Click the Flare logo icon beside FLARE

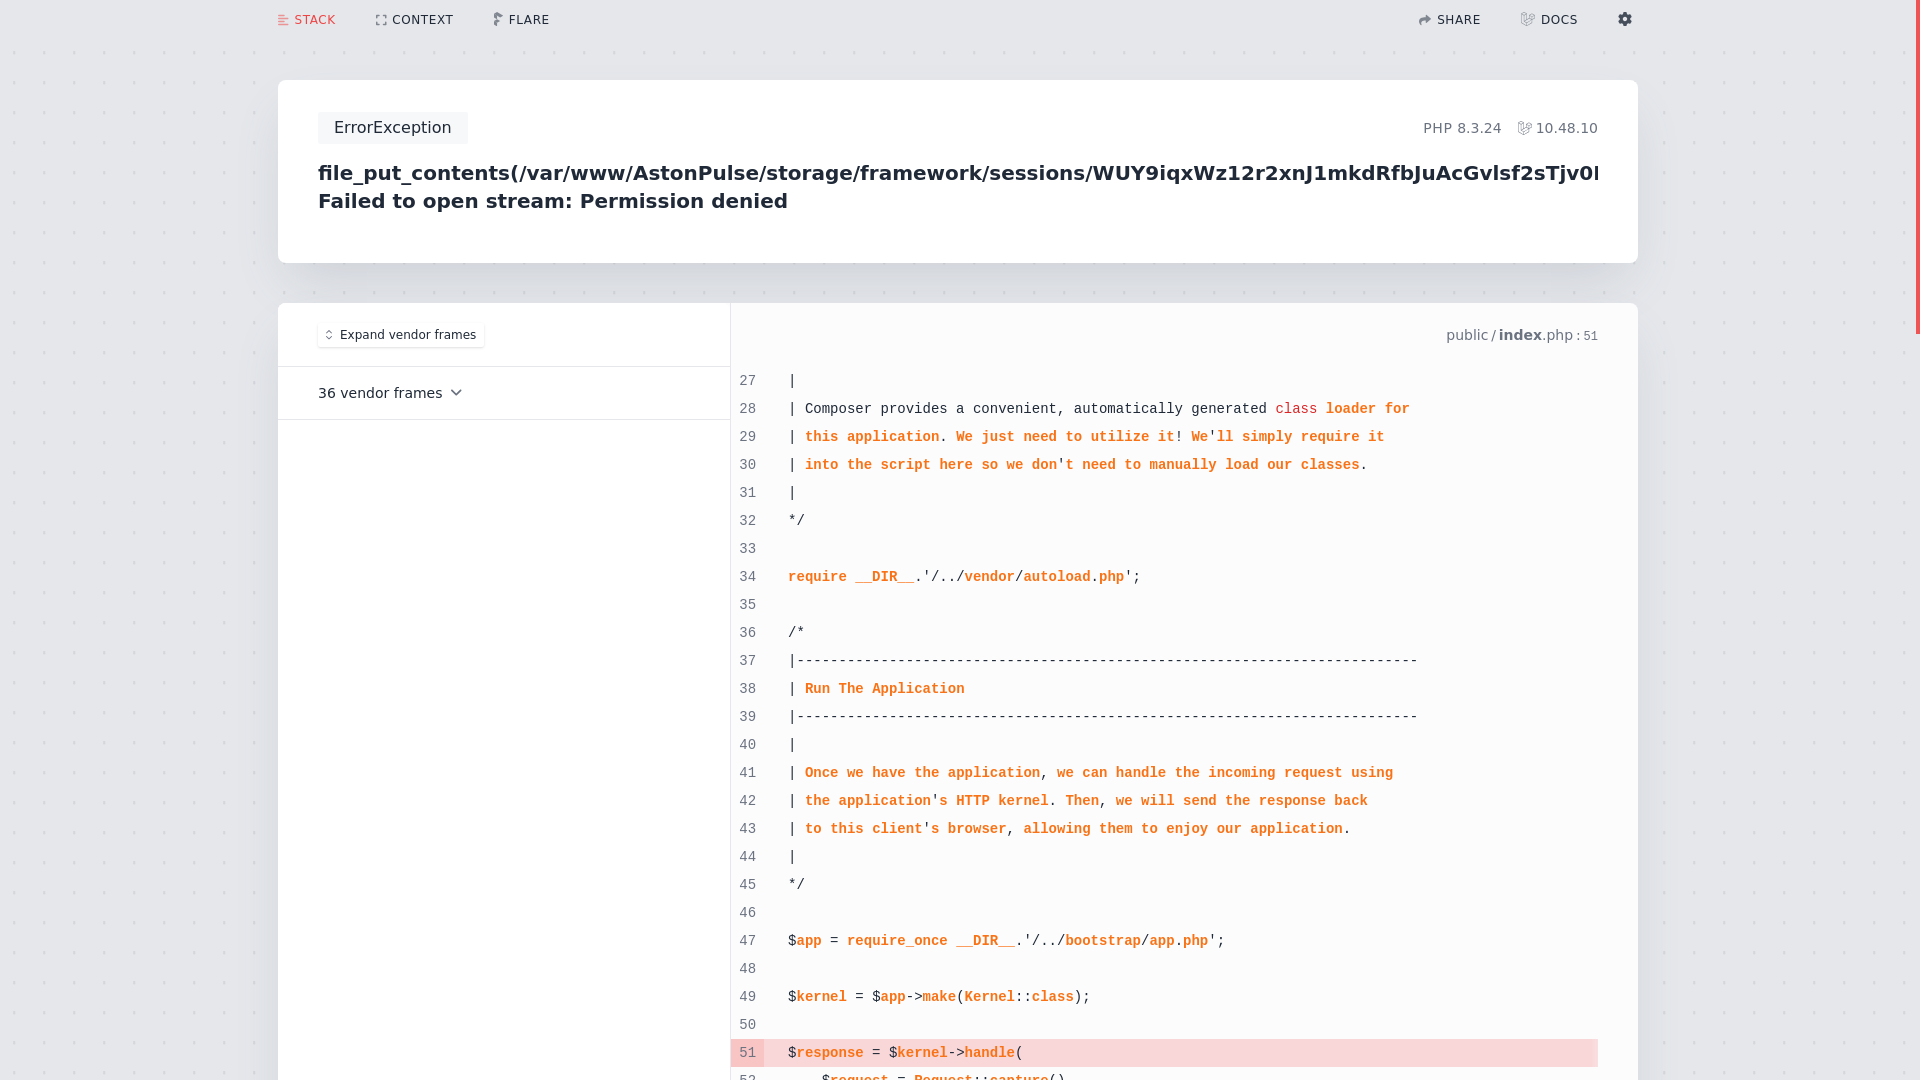coord(498,19)
